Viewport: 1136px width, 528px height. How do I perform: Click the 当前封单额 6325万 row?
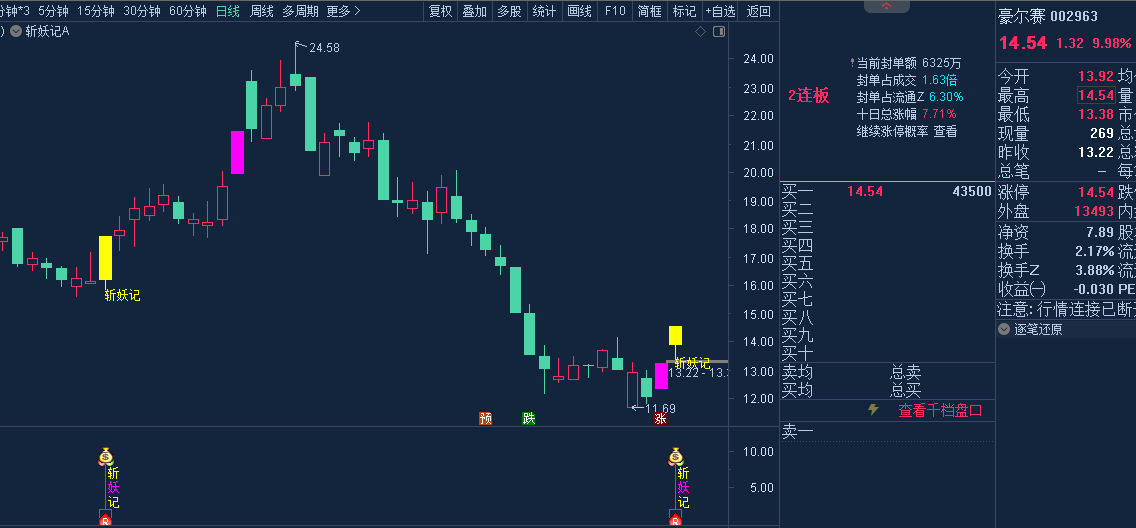pyautogui.click(x=911, y=62)
